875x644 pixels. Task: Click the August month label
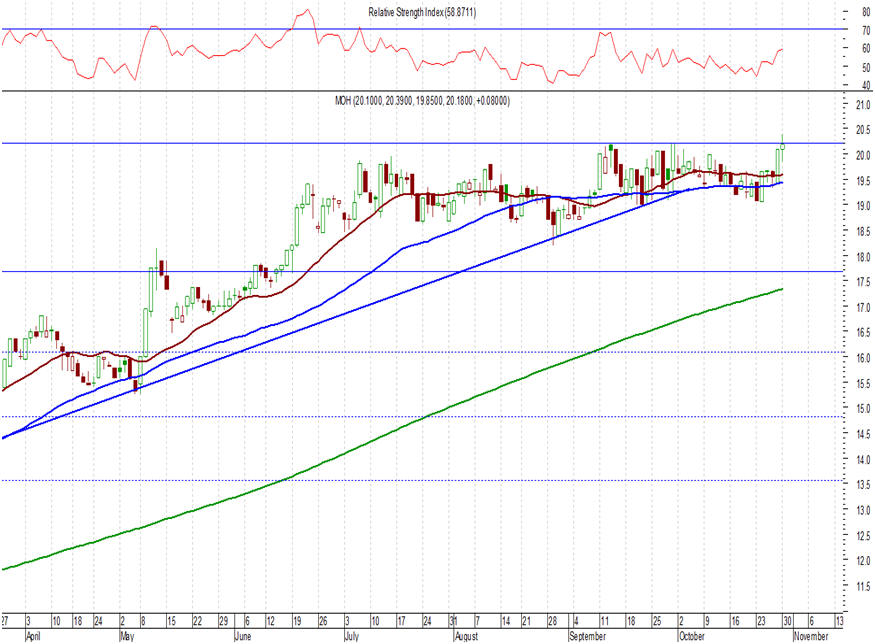click(467, 636)
